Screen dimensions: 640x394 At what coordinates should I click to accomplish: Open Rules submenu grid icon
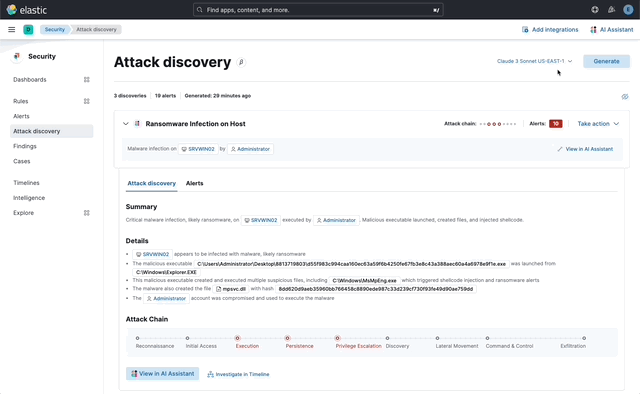[87, 101]
